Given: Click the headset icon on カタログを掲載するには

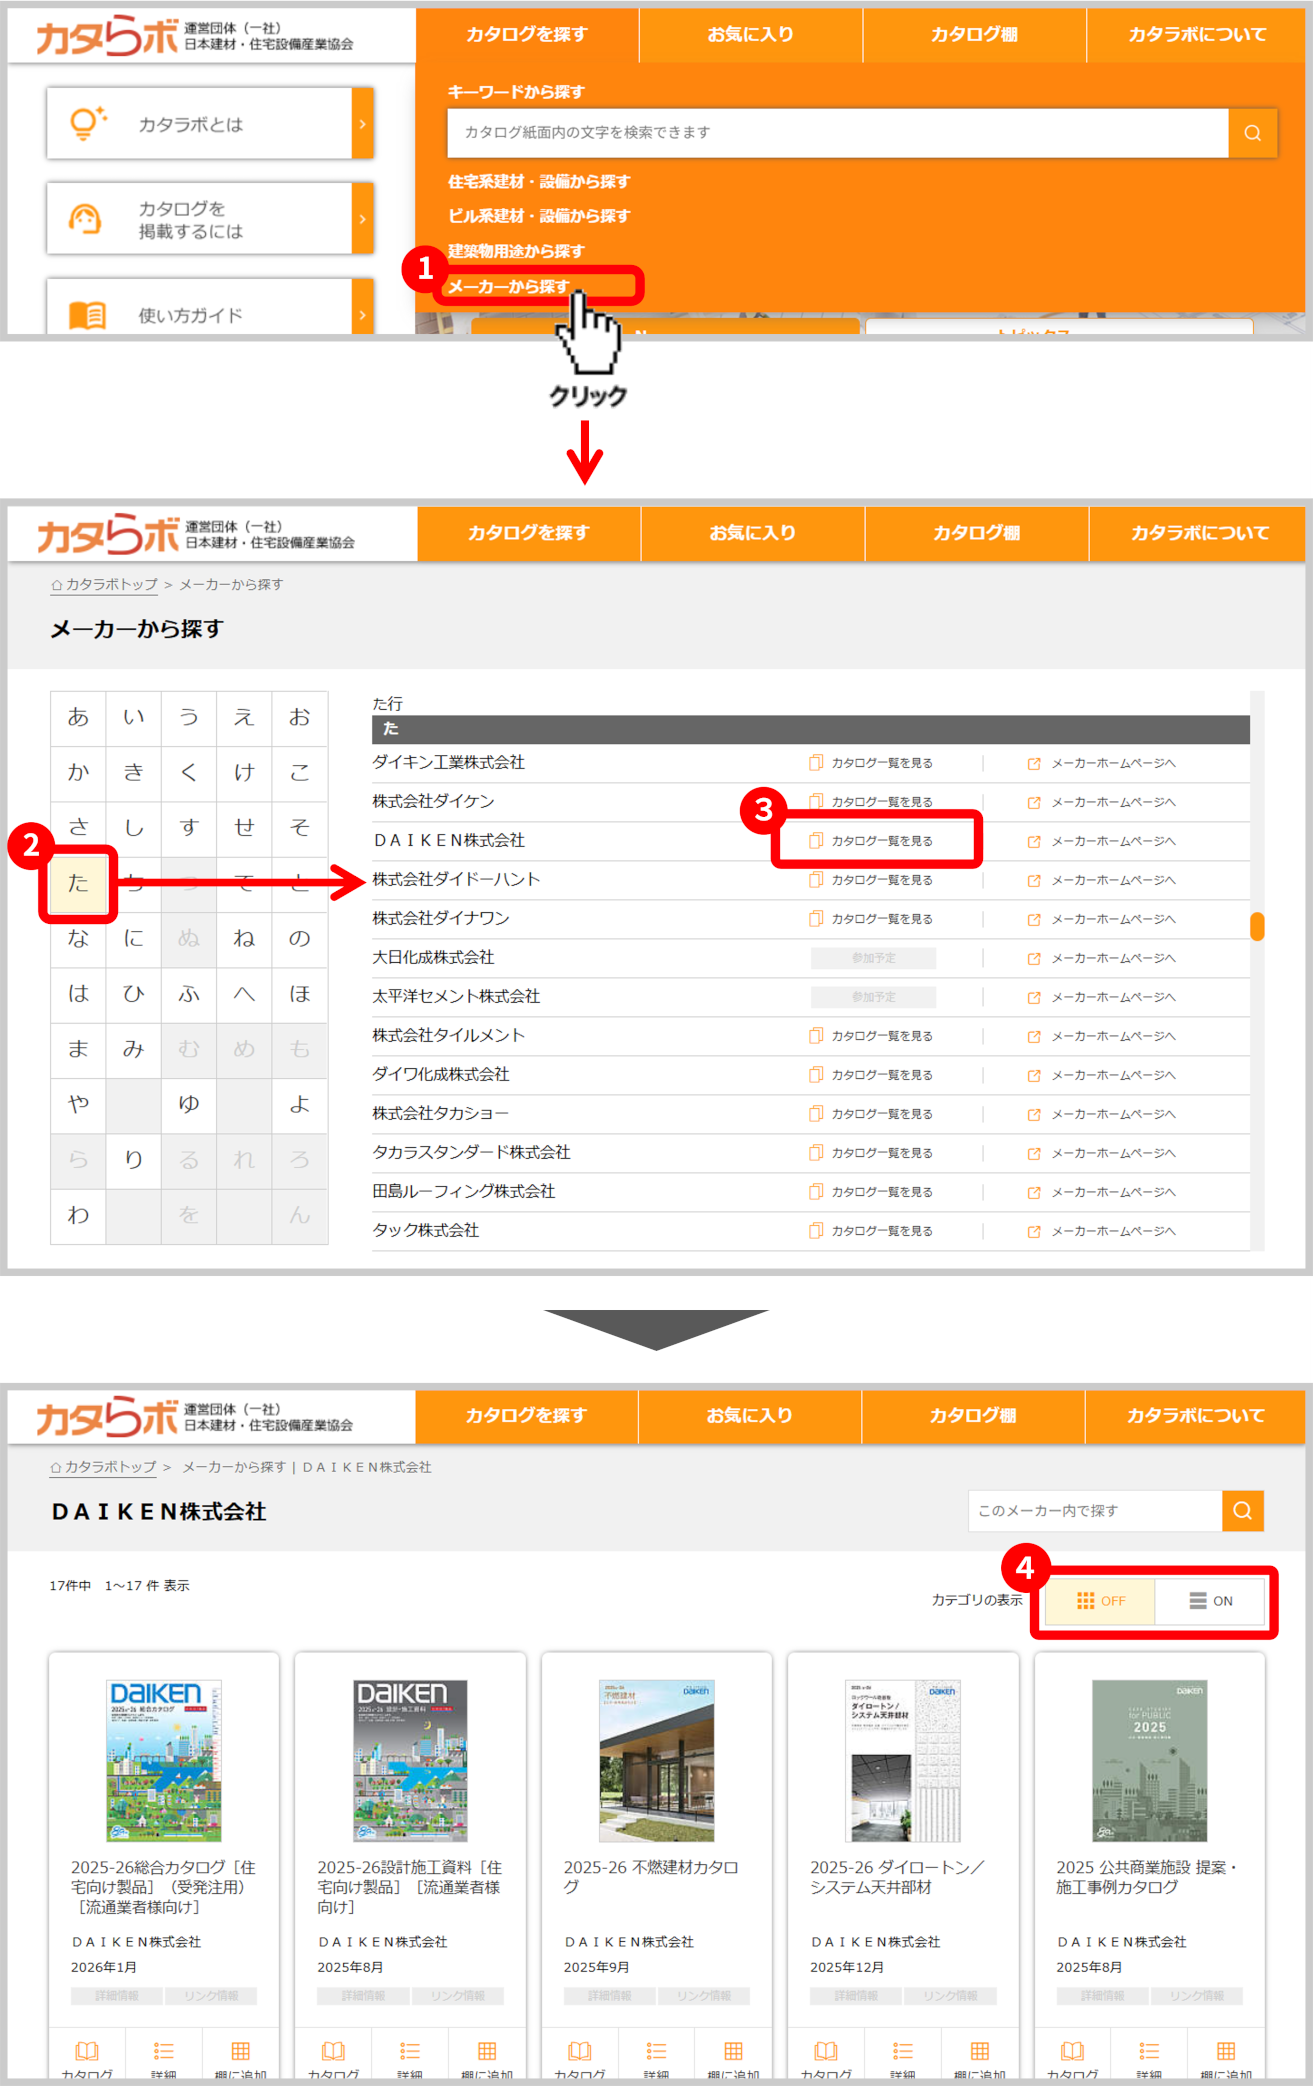Looking at the screenshot, I should [85, 219].
